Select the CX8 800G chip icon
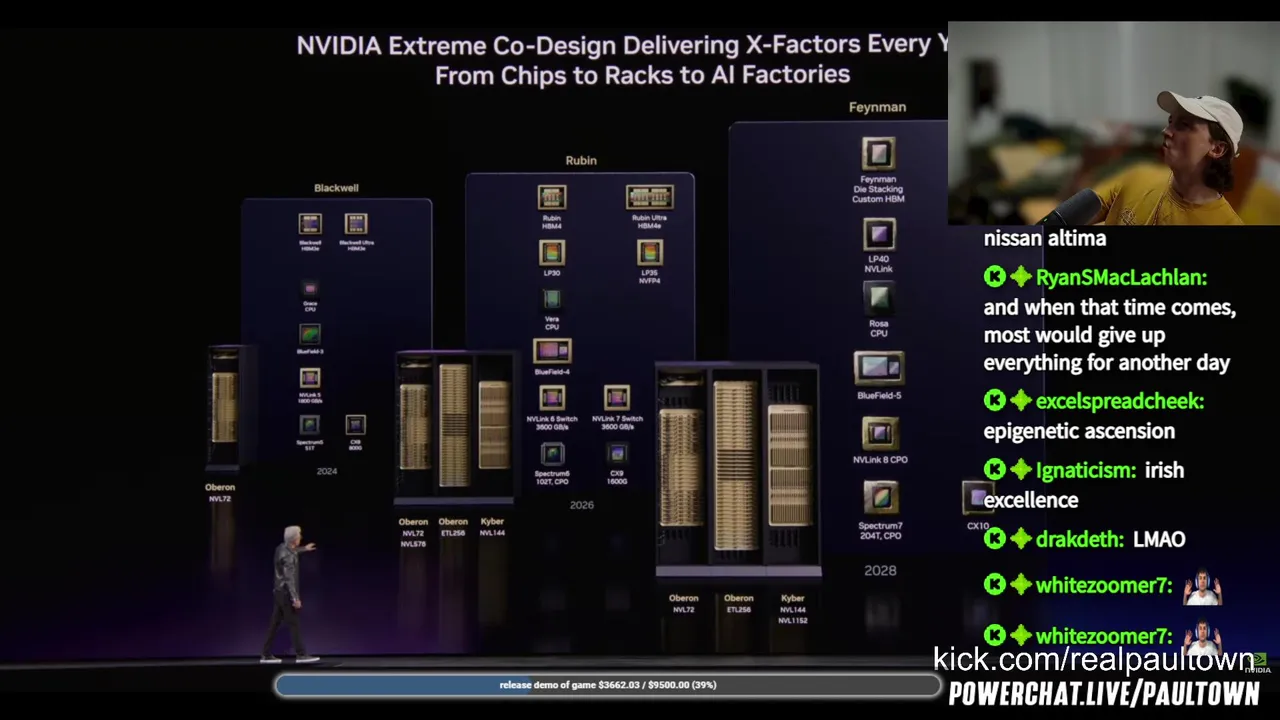The height and width of the screenshot is (720, 1280). tap(355, 425)
